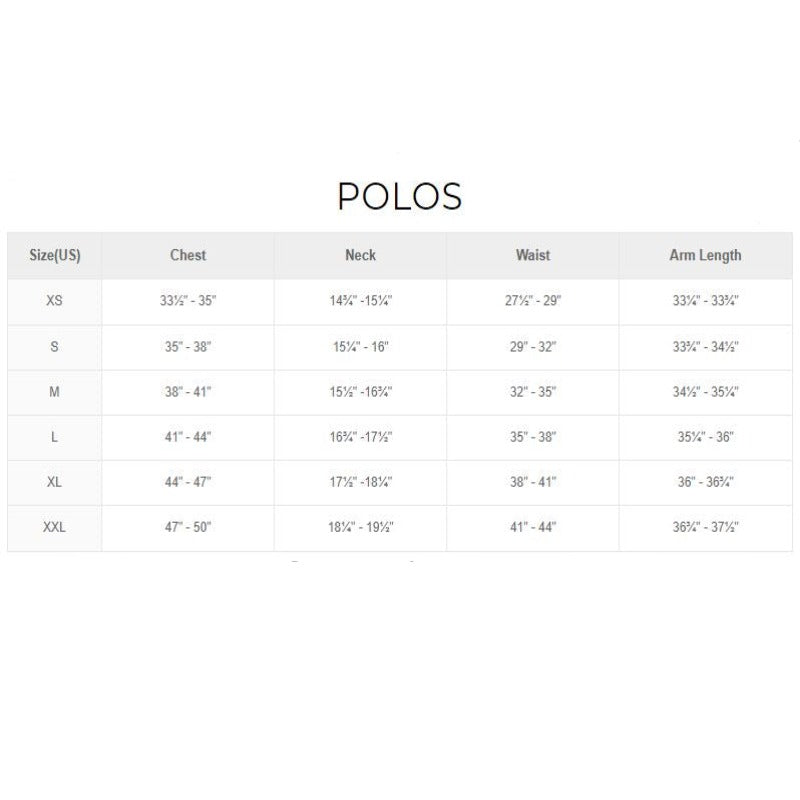This screenshot has width=800, height=800.
Task: Click the XL arm length cell 36" - 36¾"
Action: [x=705, y=482]
